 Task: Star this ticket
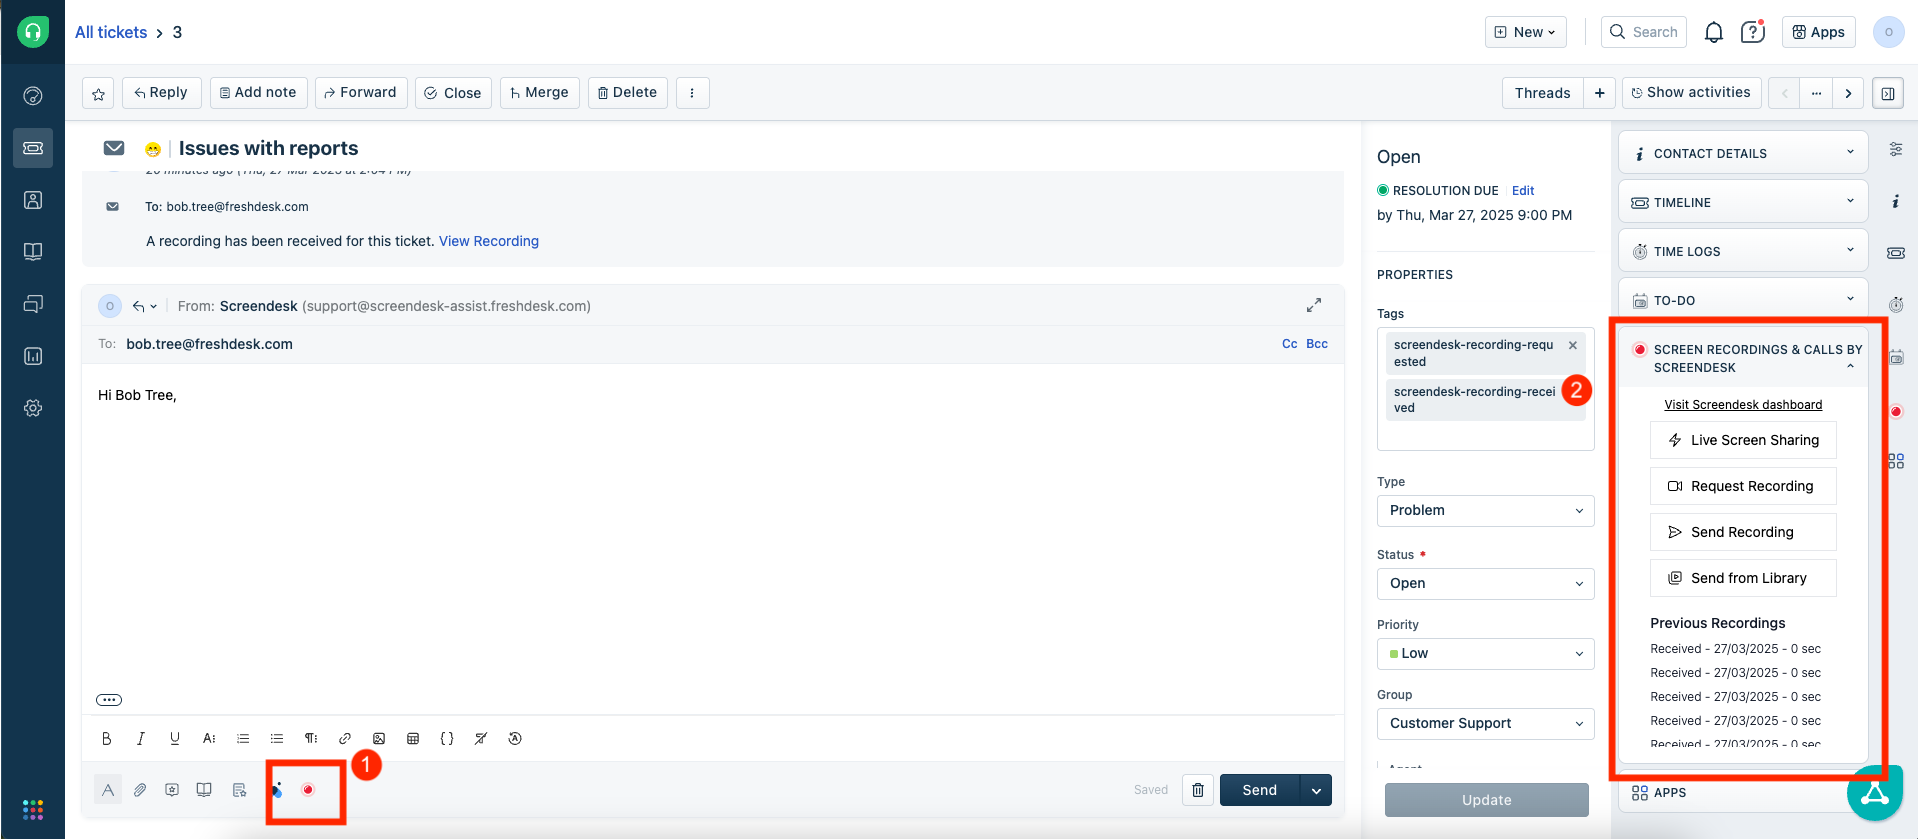tap(98, 93)
